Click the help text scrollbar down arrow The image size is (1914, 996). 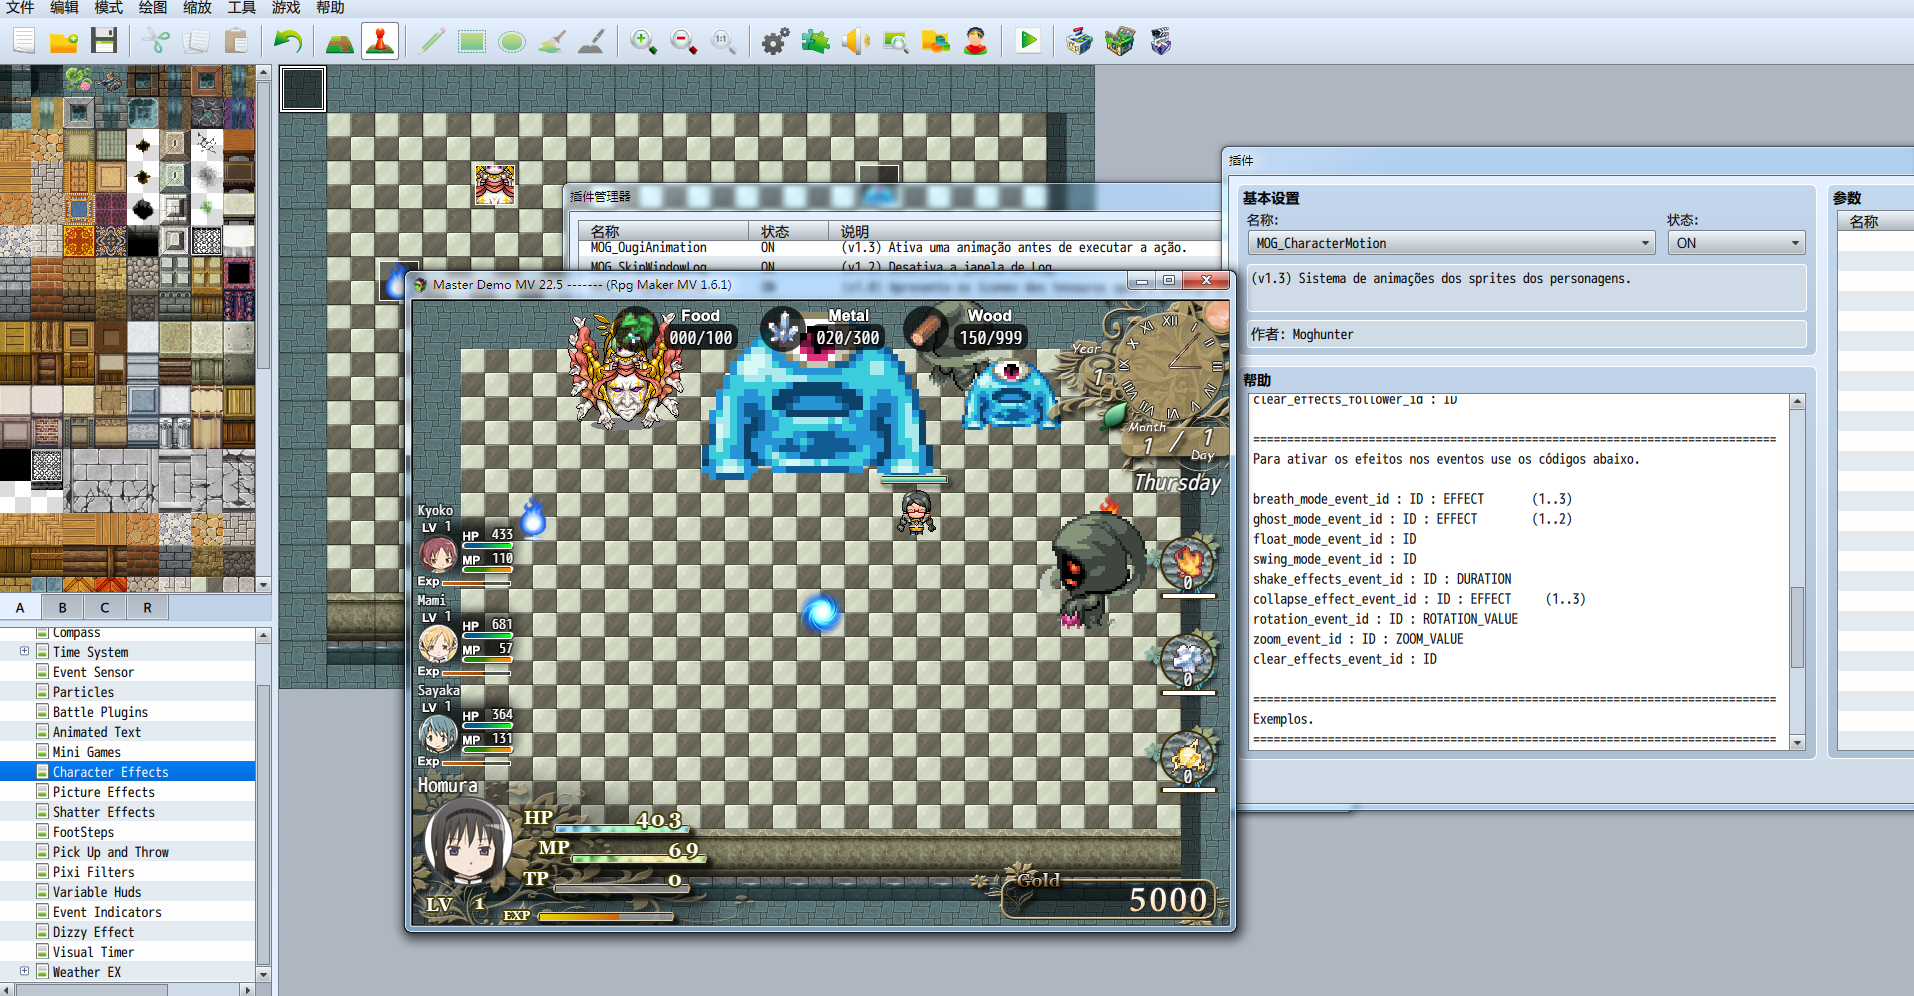point(1797,742)
